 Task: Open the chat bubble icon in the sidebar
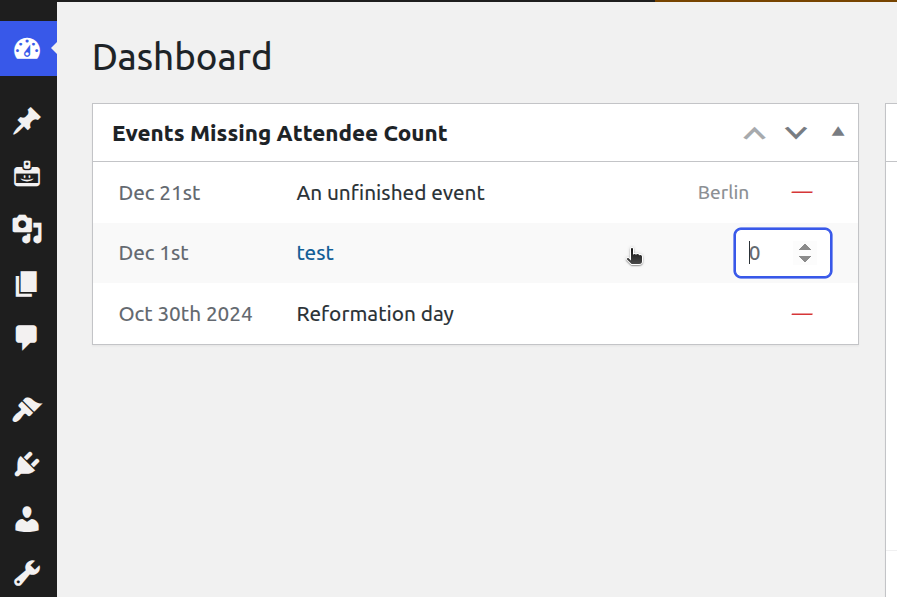pyautogui.click(x=26, y=337)
